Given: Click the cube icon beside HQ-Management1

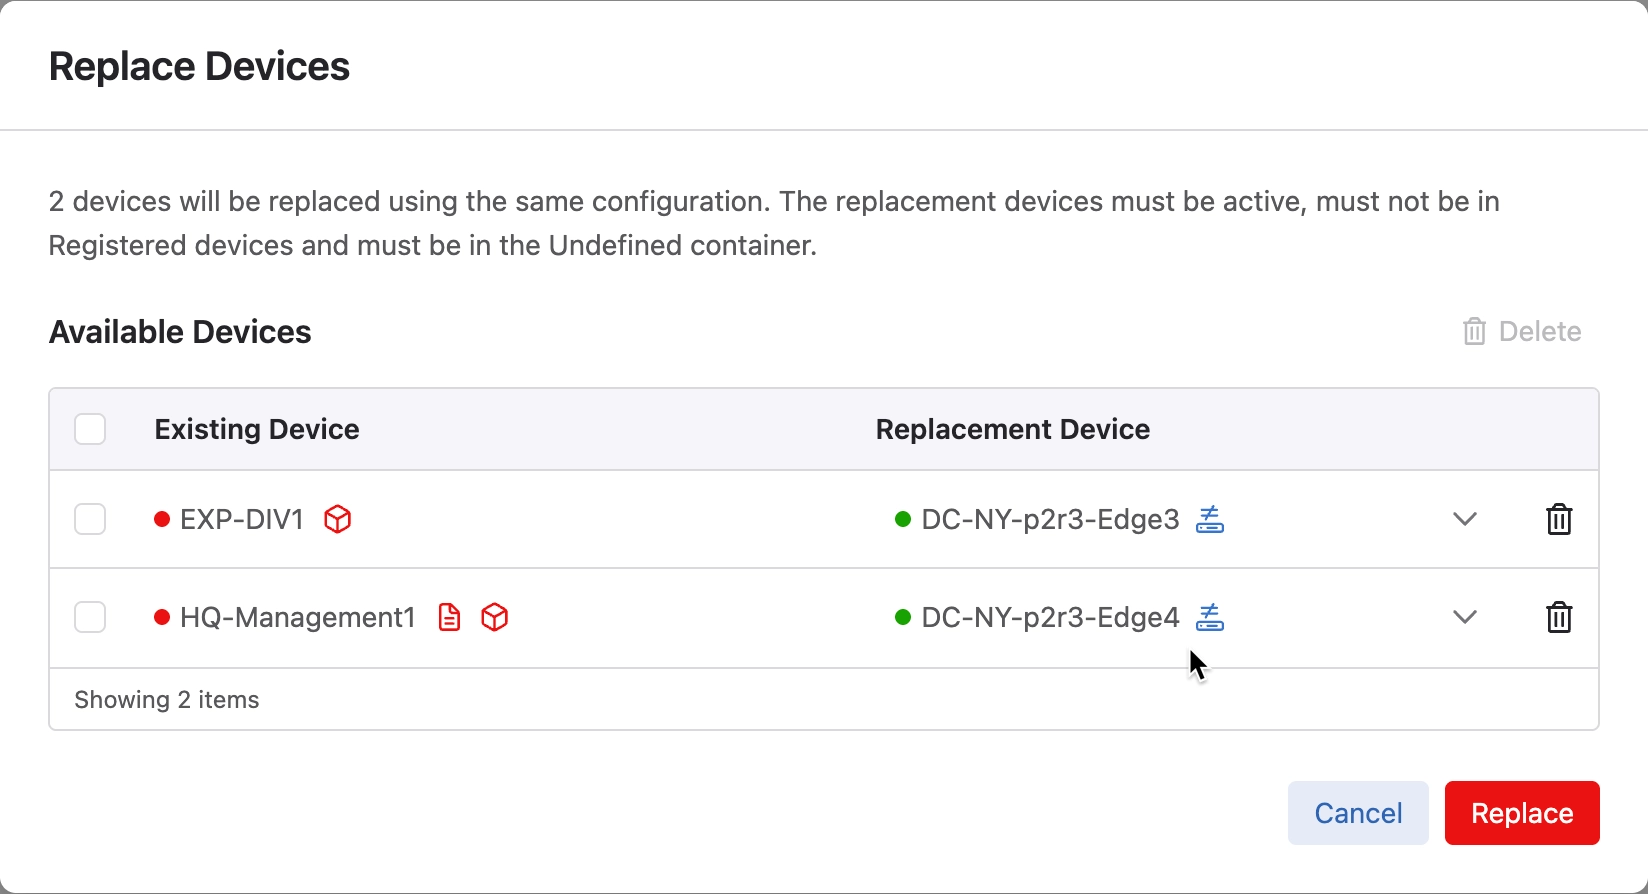Looking at the screenshot, I should point(495,617).
